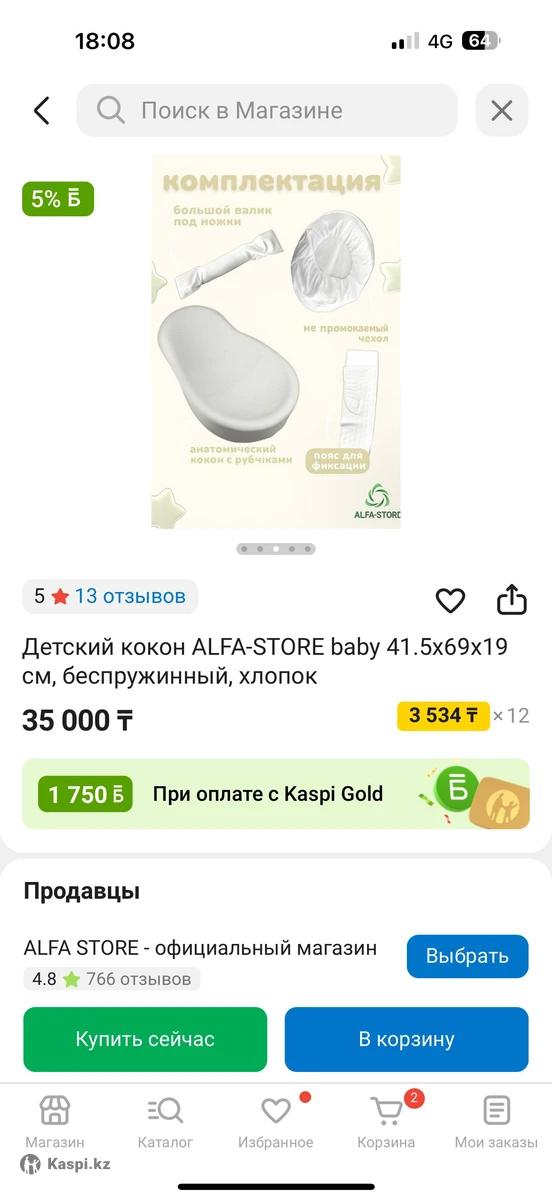552x1200 pixels.
Task: Select seller with Выбрать button
Action: 467,956
